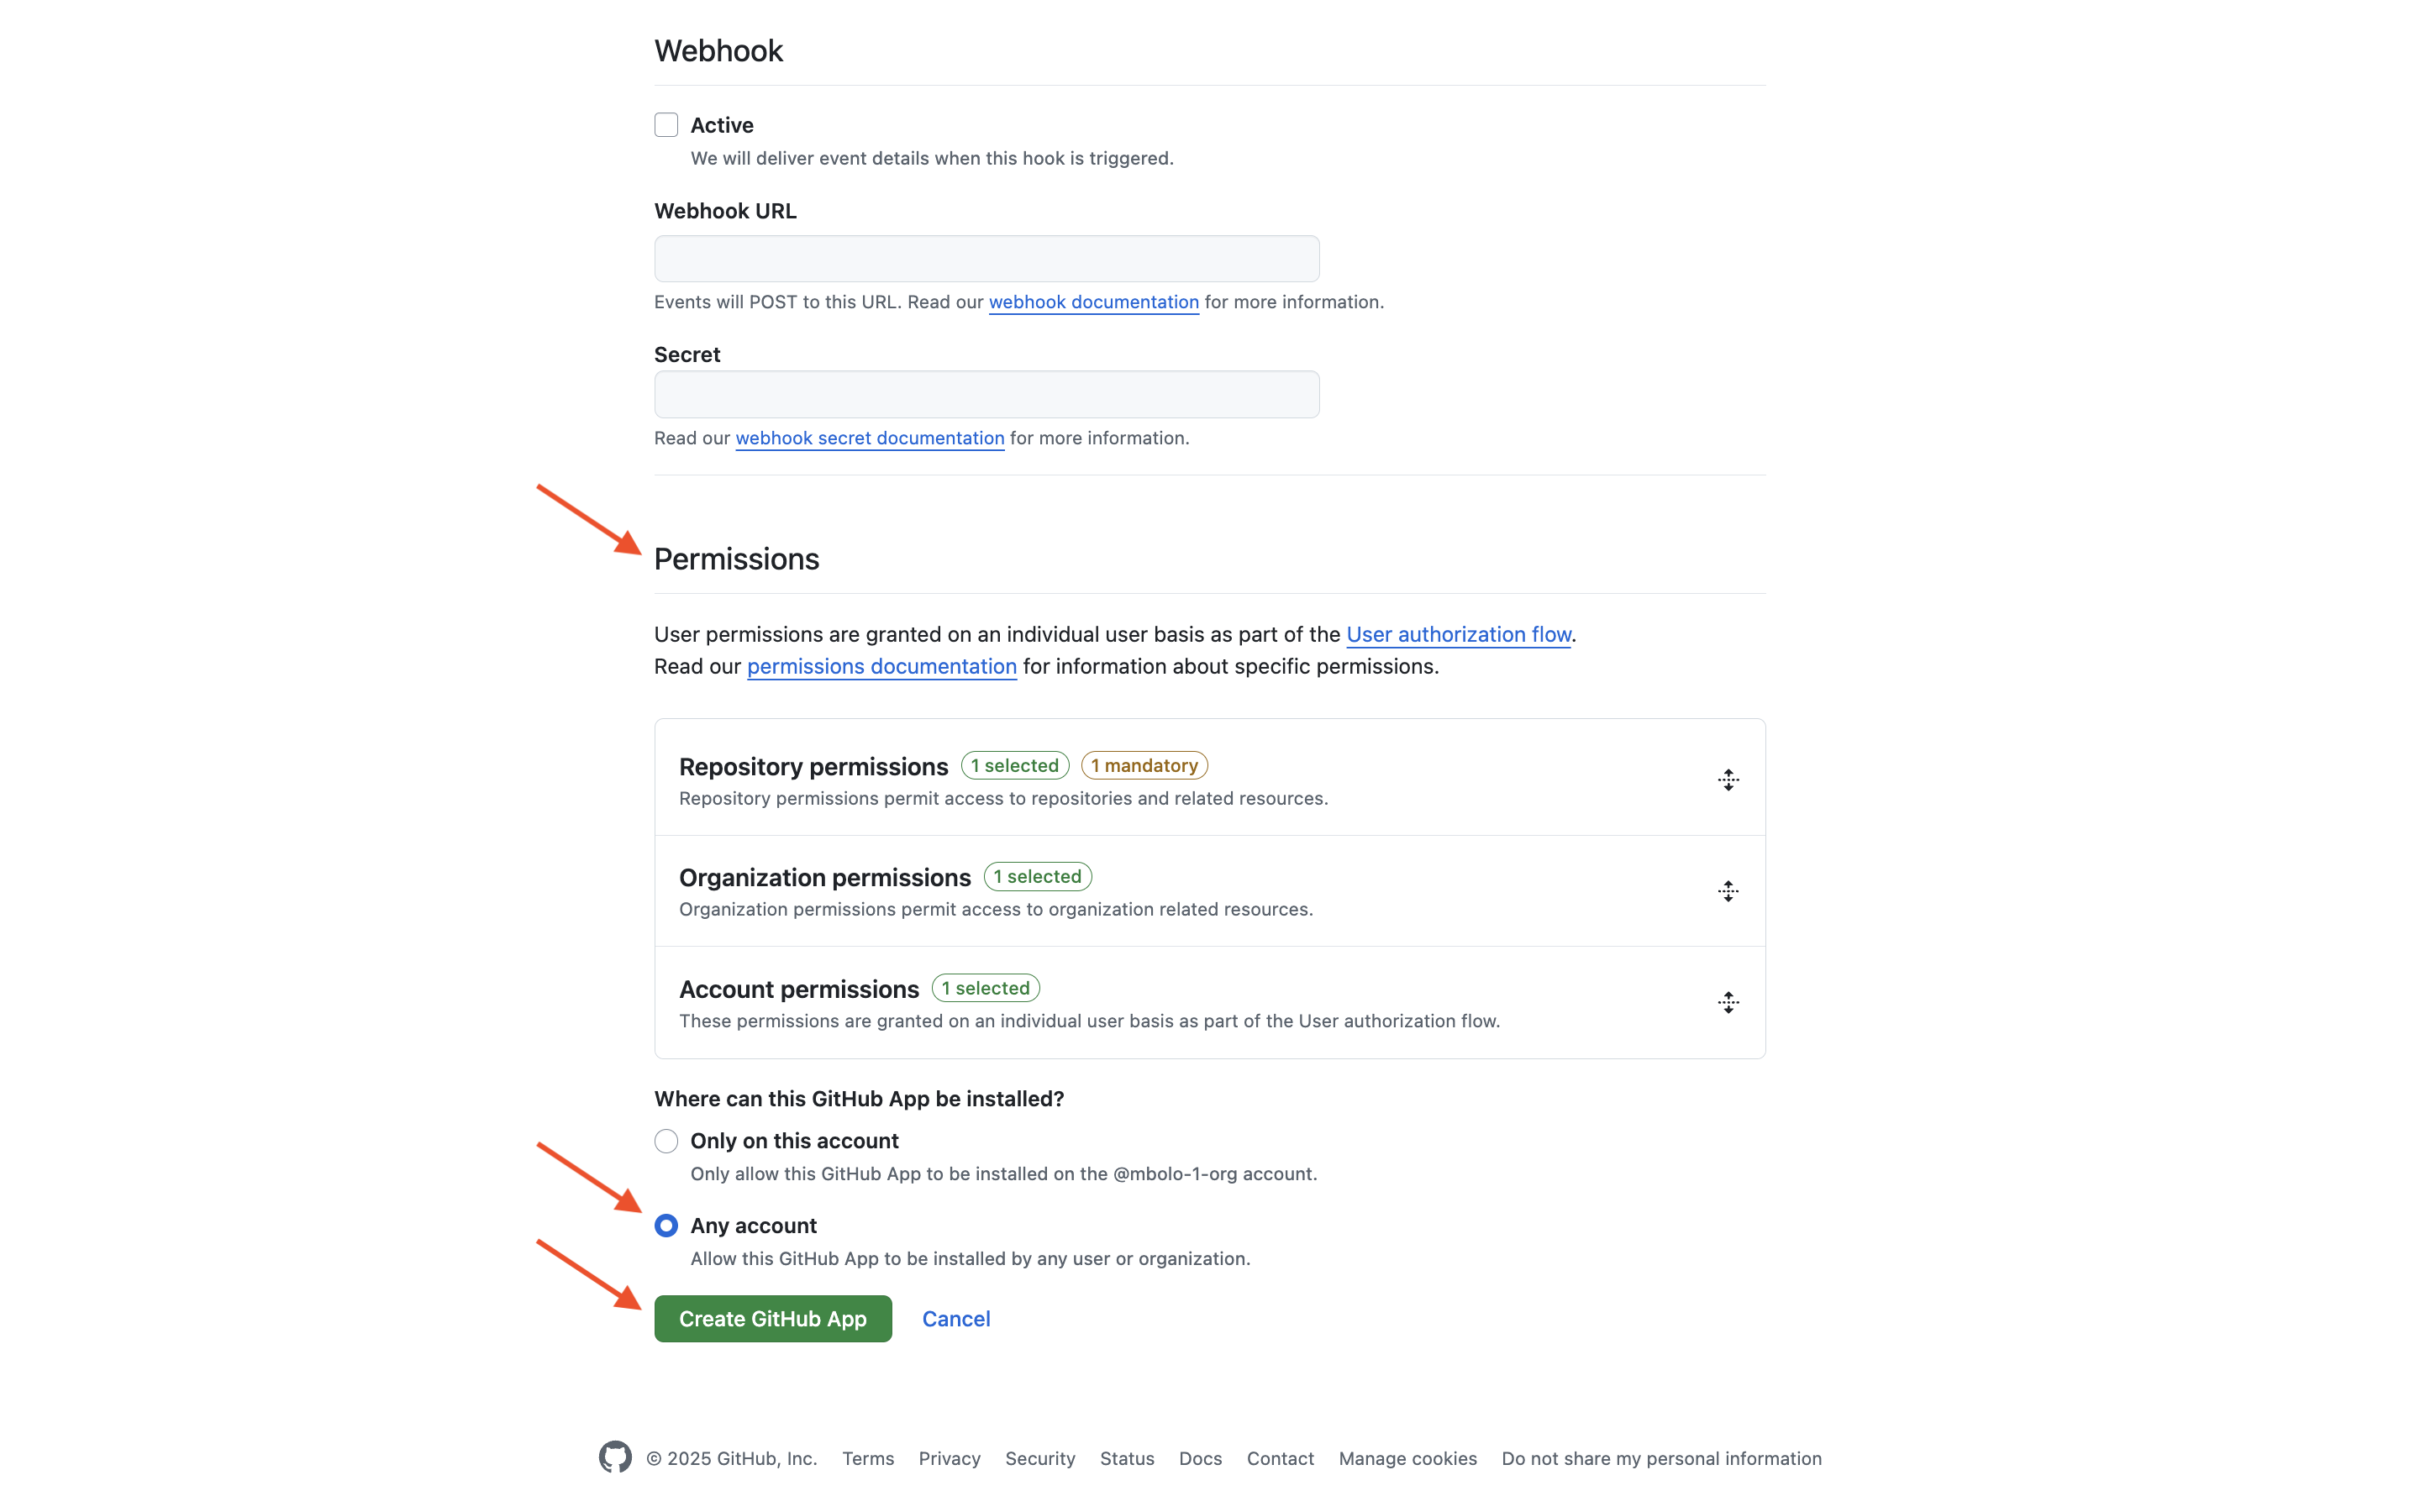The width and height of the screenshot is (2420, 1512).
Task: Open the Terms page from the footer
Action: pyautogui.click(x=867, y=1458)
